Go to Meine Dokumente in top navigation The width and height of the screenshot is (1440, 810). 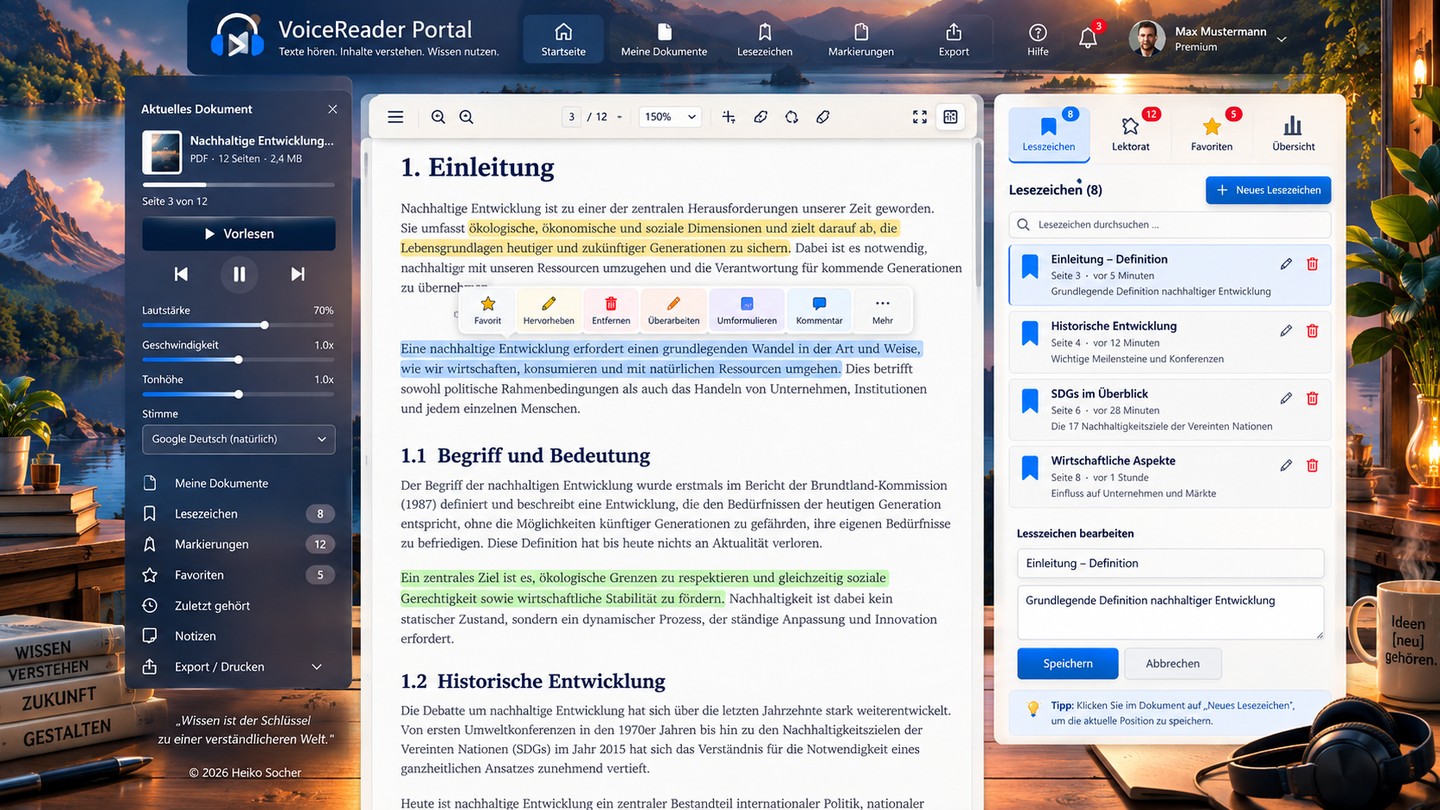[x=664, y=39]
